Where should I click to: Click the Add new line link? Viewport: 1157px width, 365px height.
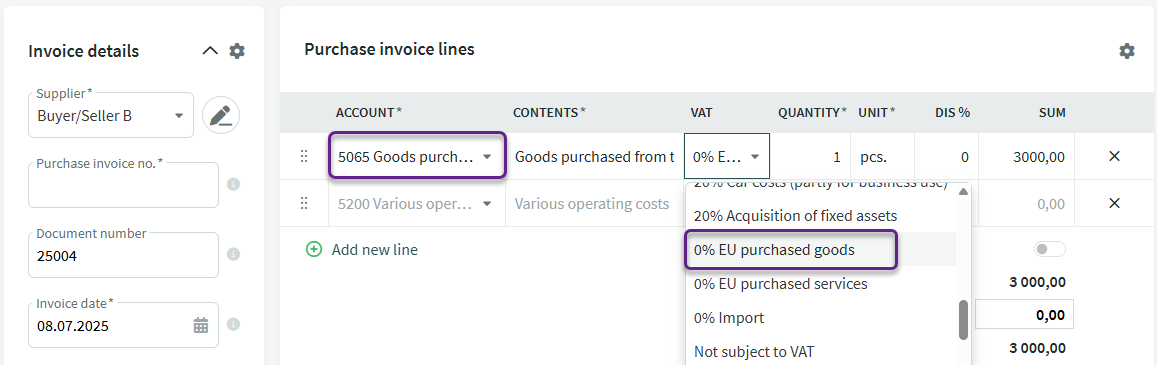pos(374,250)
